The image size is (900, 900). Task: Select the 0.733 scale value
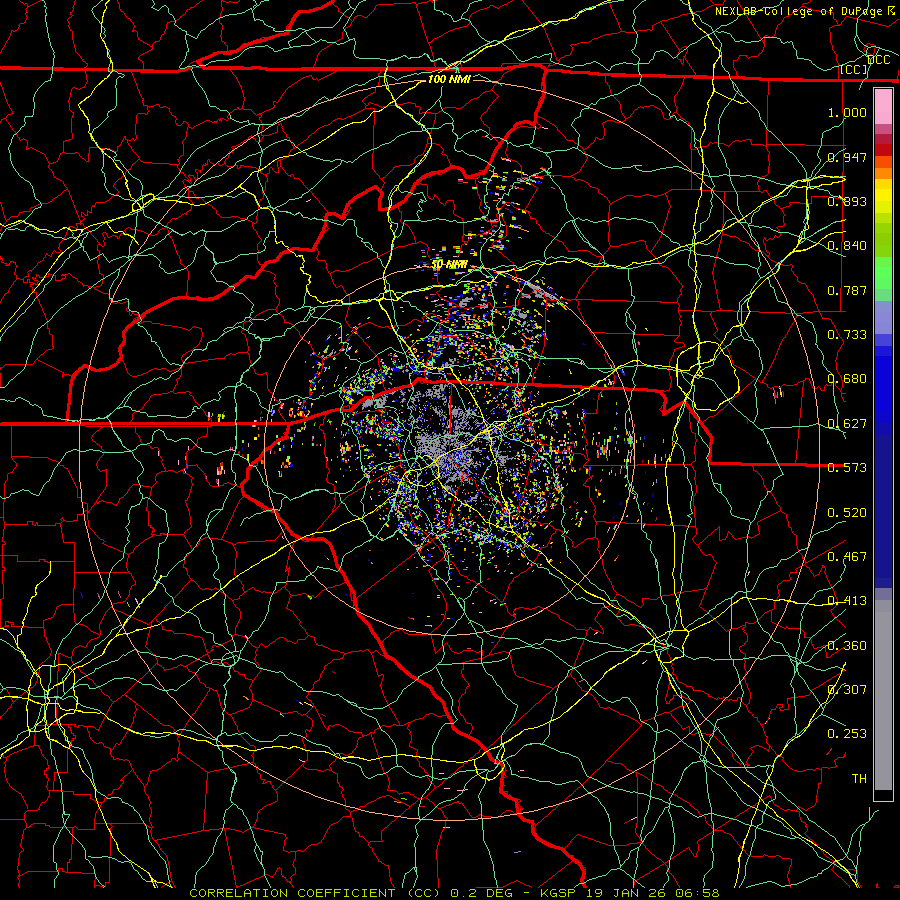(847, 335)
